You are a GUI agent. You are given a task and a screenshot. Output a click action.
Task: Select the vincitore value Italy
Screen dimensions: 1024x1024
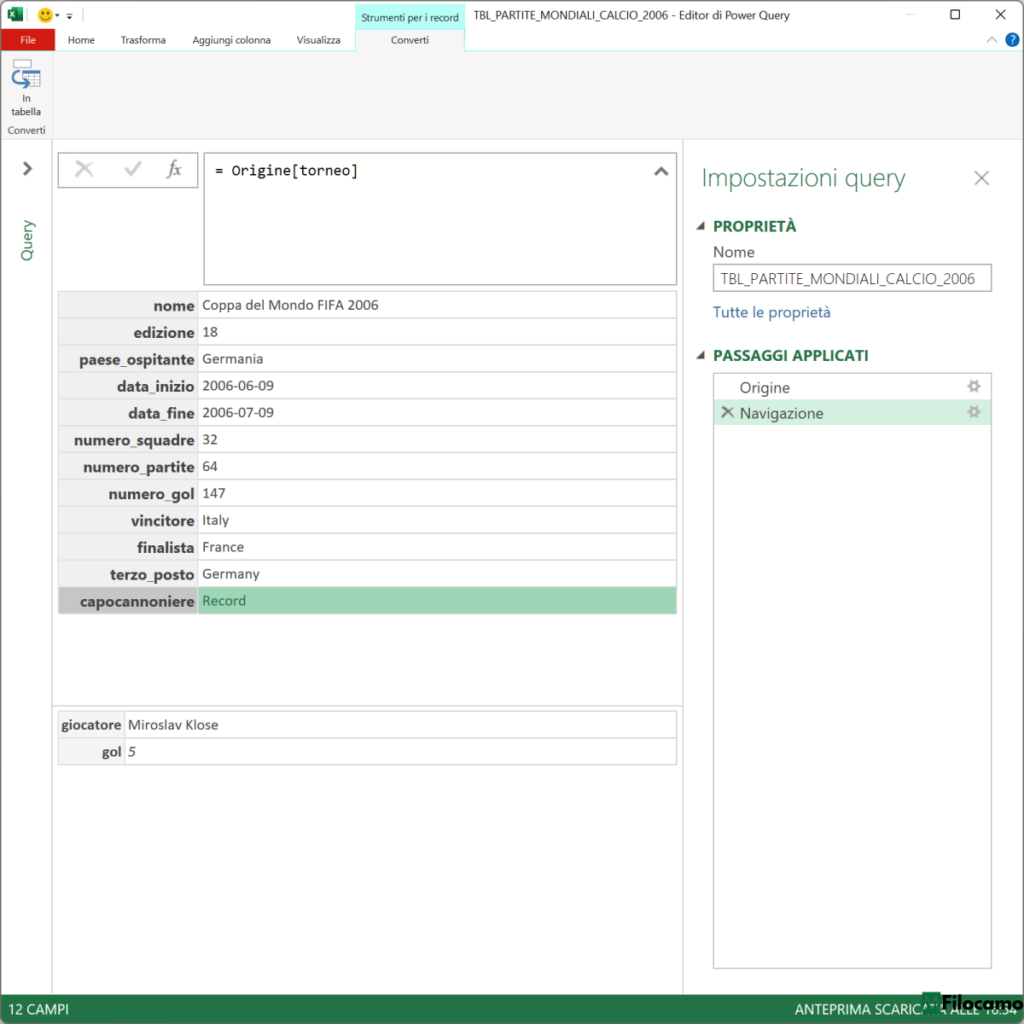pos(216,520)
